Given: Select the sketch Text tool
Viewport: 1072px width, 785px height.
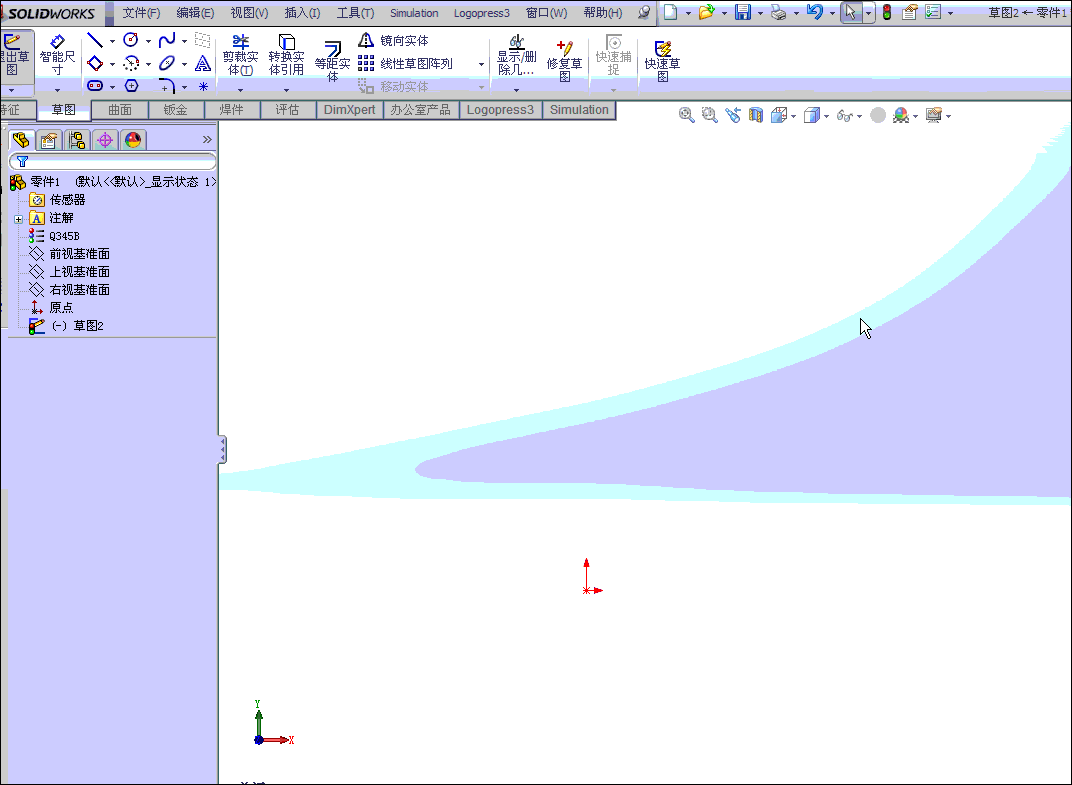Looking at the screenshot, I should (x=203, y=64).
